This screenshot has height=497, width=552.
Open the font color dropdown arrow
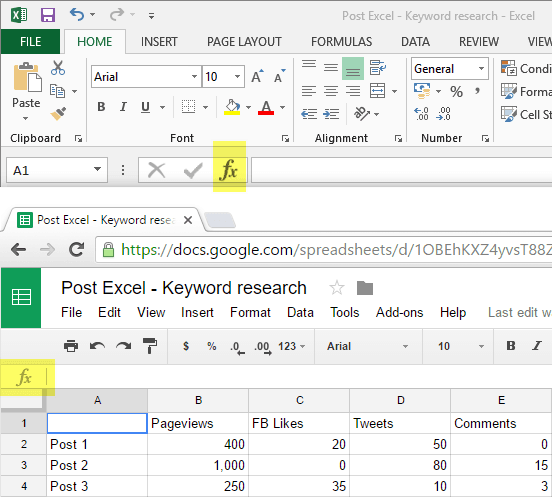282,107
